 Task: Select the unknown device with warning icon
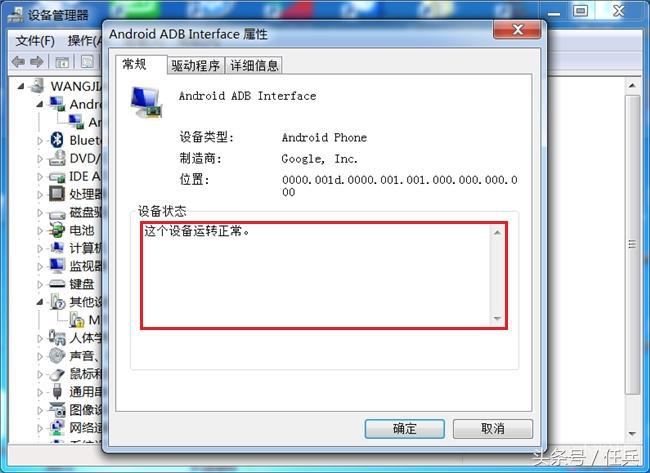77,320
